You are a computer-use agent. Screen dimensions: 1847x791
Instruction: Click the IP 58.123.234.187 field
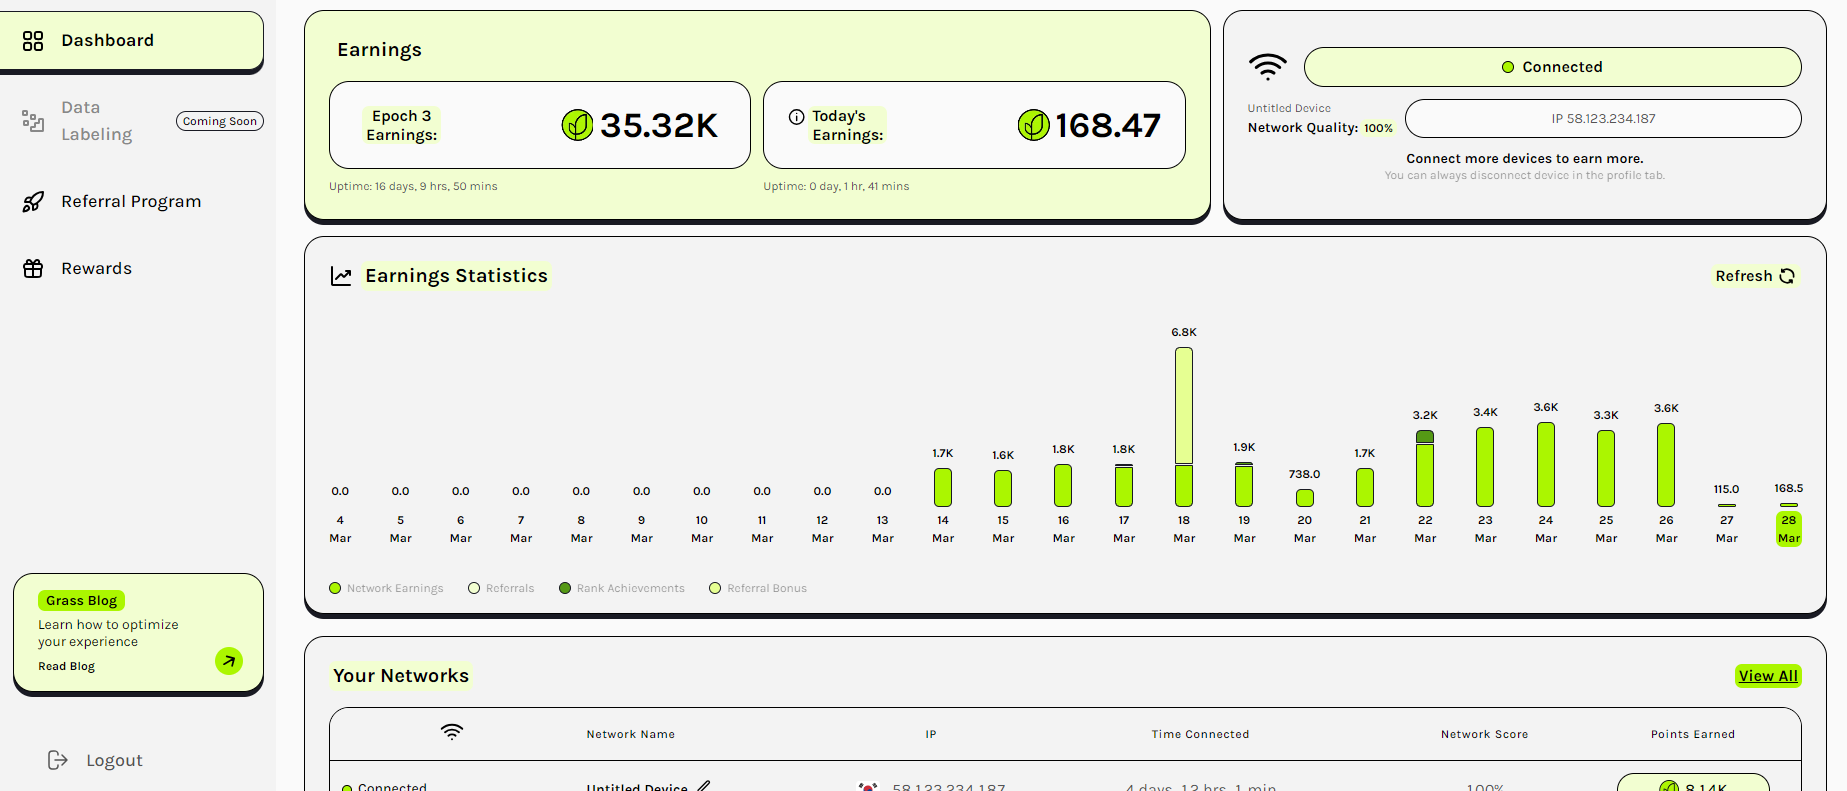coord(1603,119)
